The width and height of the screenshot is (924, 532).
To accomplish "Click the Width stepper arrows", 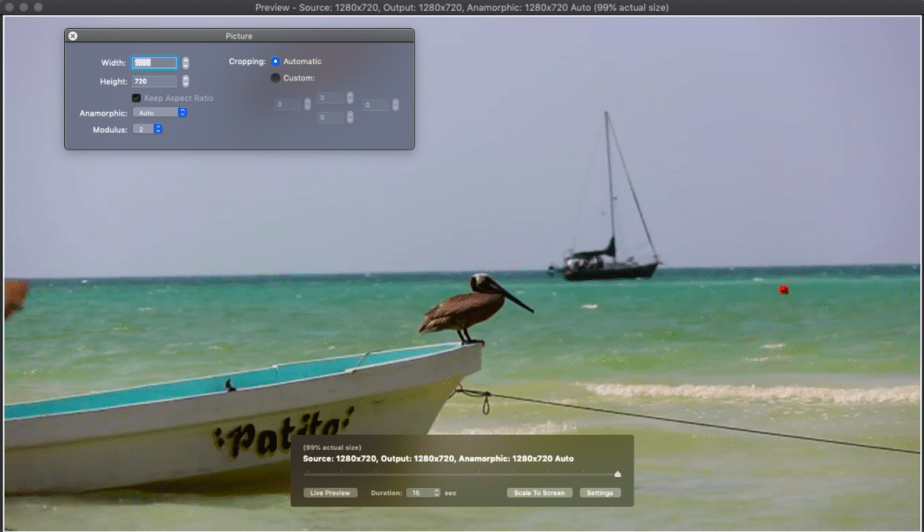I will tap(185, 63).
